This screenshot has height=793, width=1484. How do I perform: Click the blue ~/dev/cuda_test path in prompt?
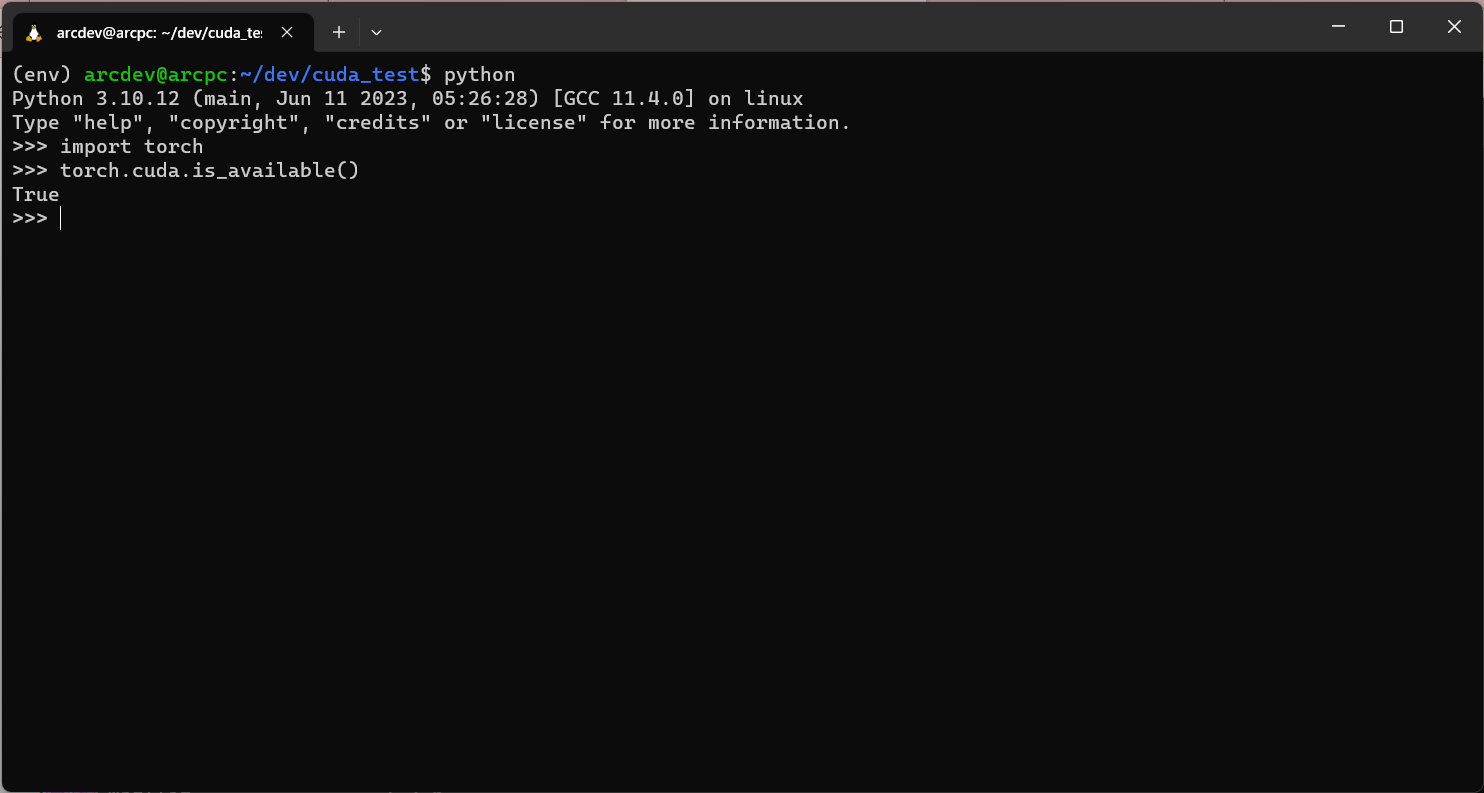(329, 74)
